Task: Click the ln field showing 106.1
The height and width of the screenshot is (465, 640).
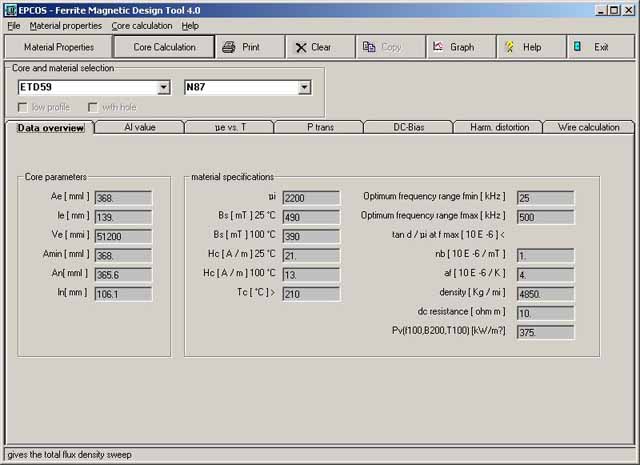Action: point(123,294)
